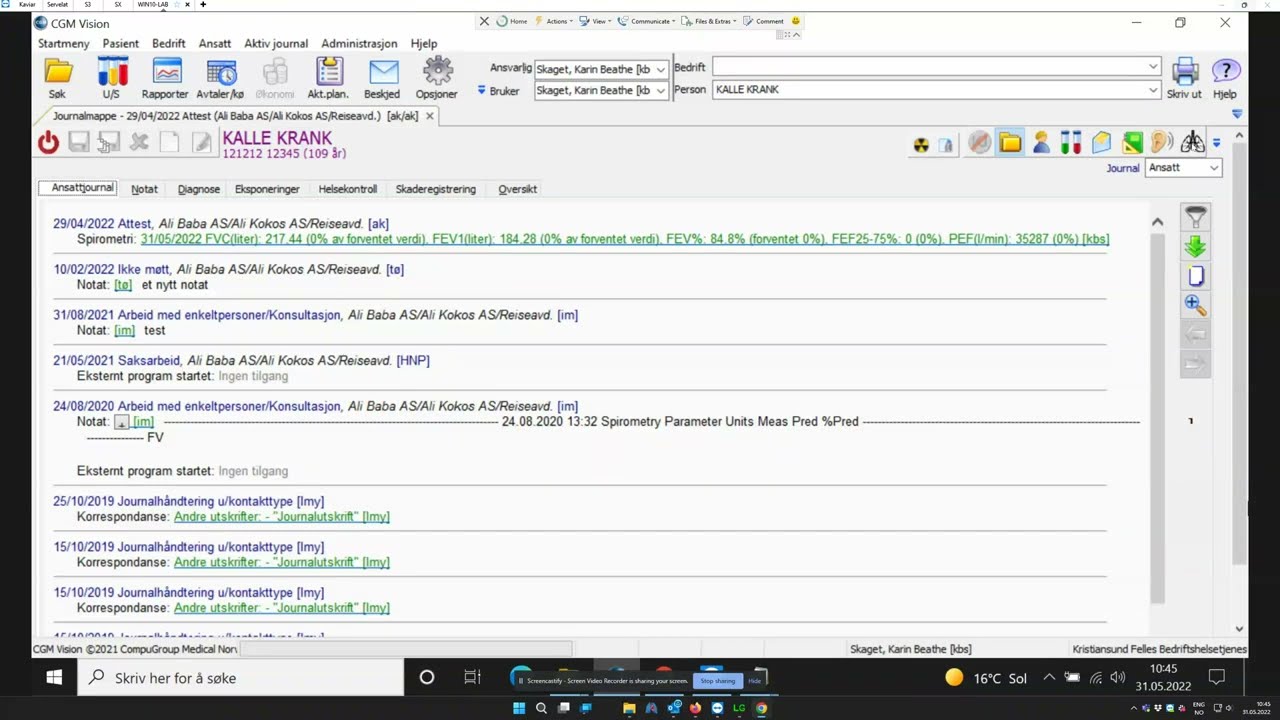
Task: Open the Bedrift menu
Action: tap(169, 44)
